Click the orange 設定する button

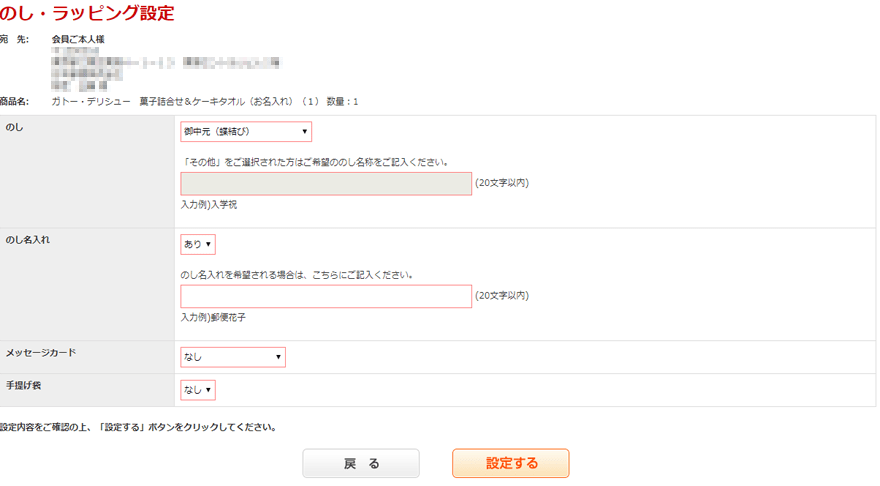pos(510,463)
